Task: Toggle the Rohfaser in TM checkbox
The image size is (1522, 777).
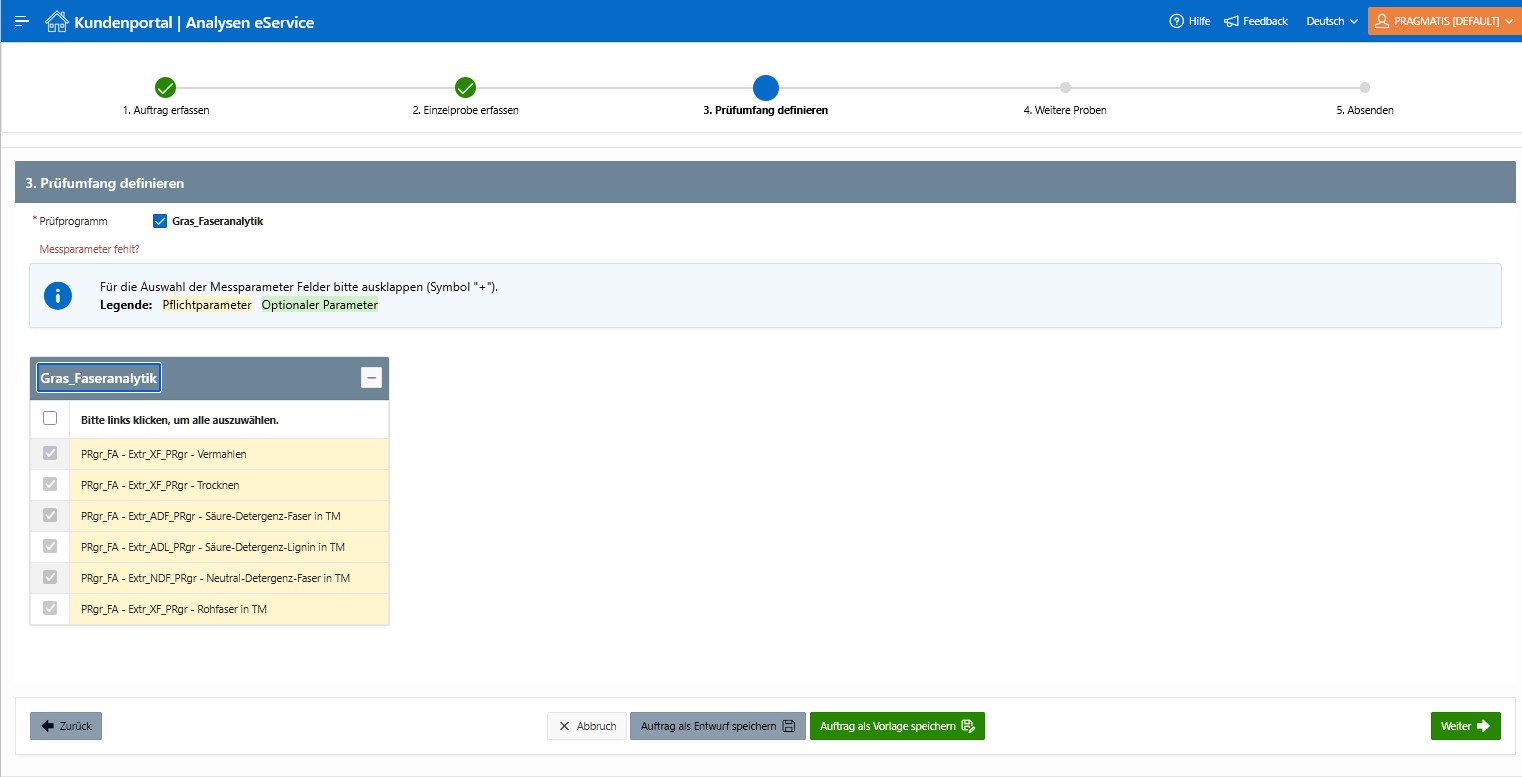Action: (50, 609)
